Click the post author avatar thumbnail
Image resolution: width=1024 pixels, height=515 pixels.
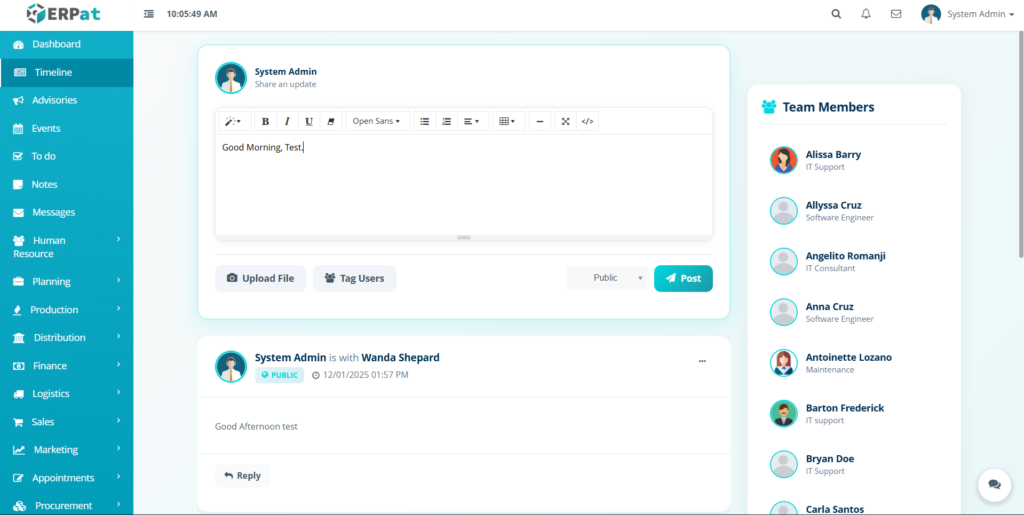[x=231, y=366]
